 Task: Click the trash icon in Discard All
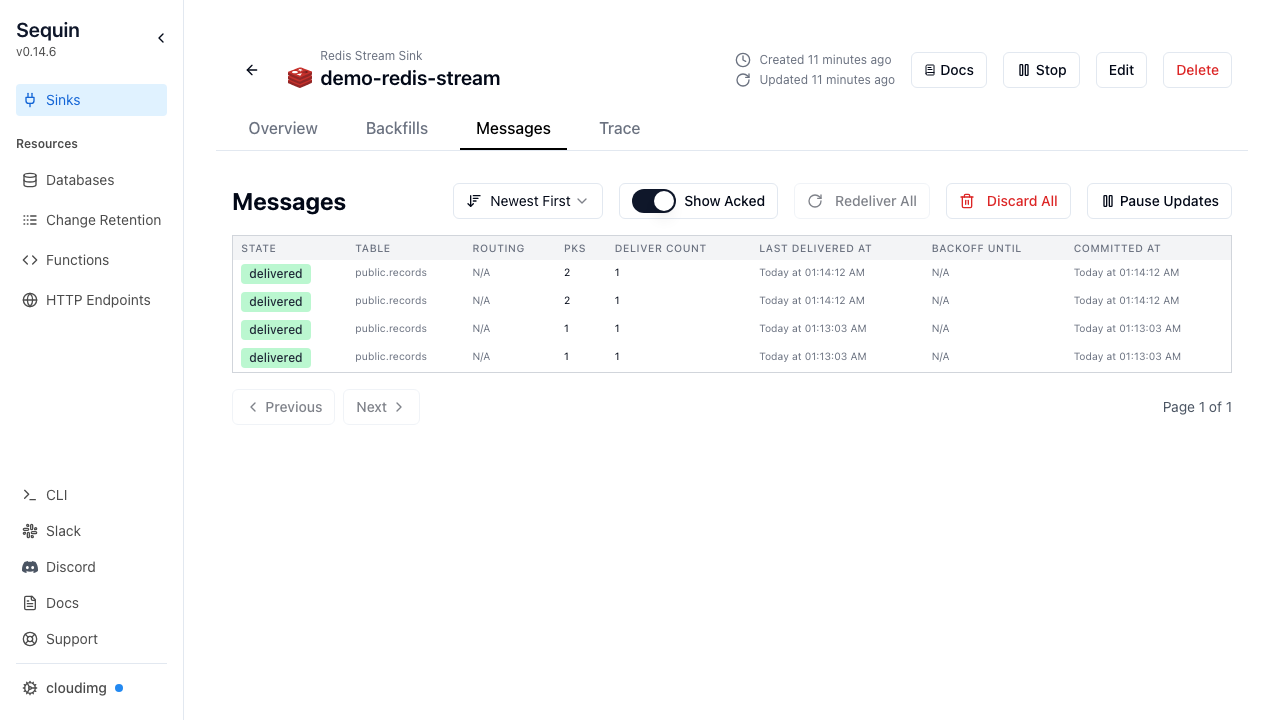(x=967, y=201)
